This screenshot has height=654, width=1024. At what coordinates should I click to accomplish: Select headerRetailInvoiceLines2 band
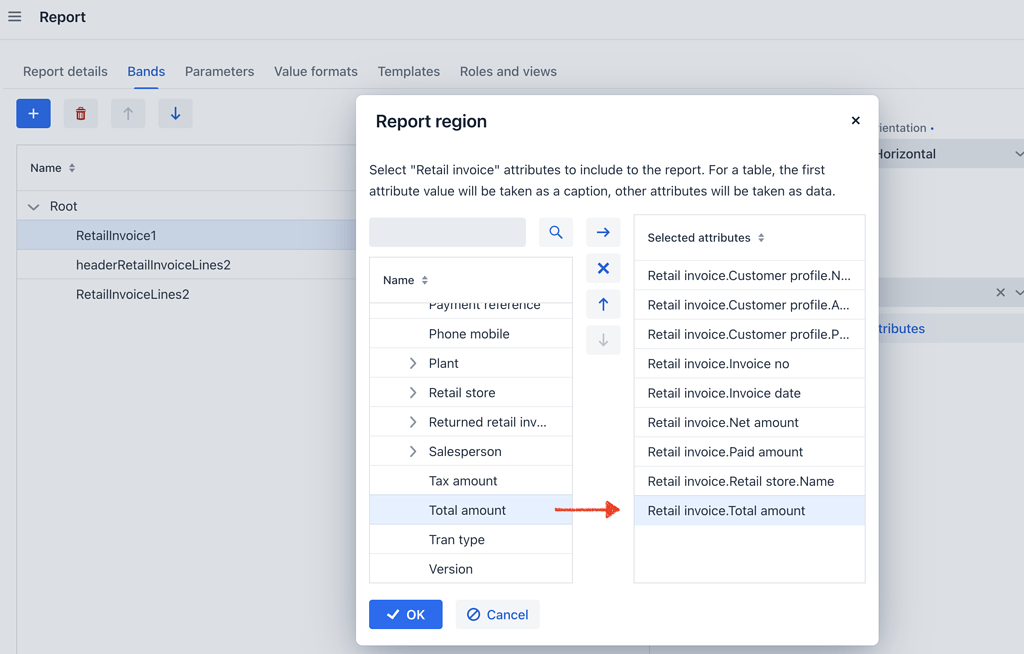pyautogui.click(x=187, y=265)
